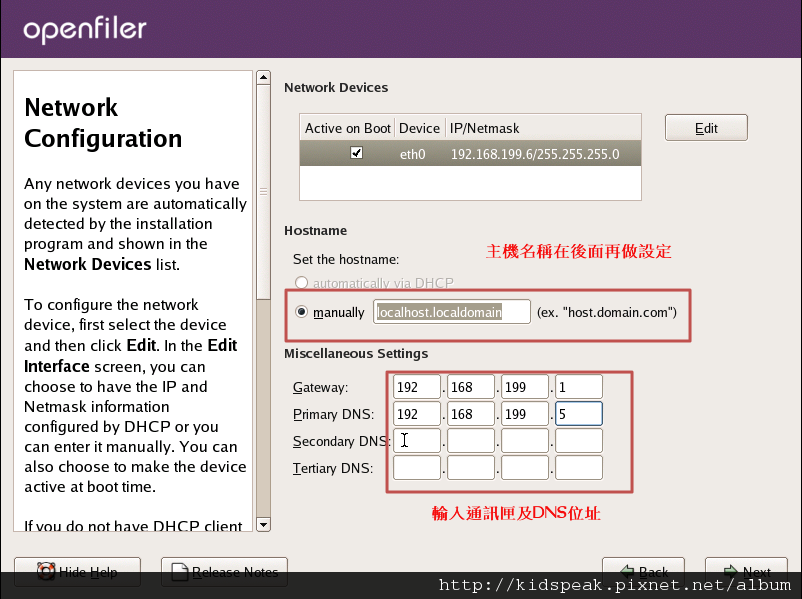Click Primary DNS second octet field

click(x=471, y=414)
